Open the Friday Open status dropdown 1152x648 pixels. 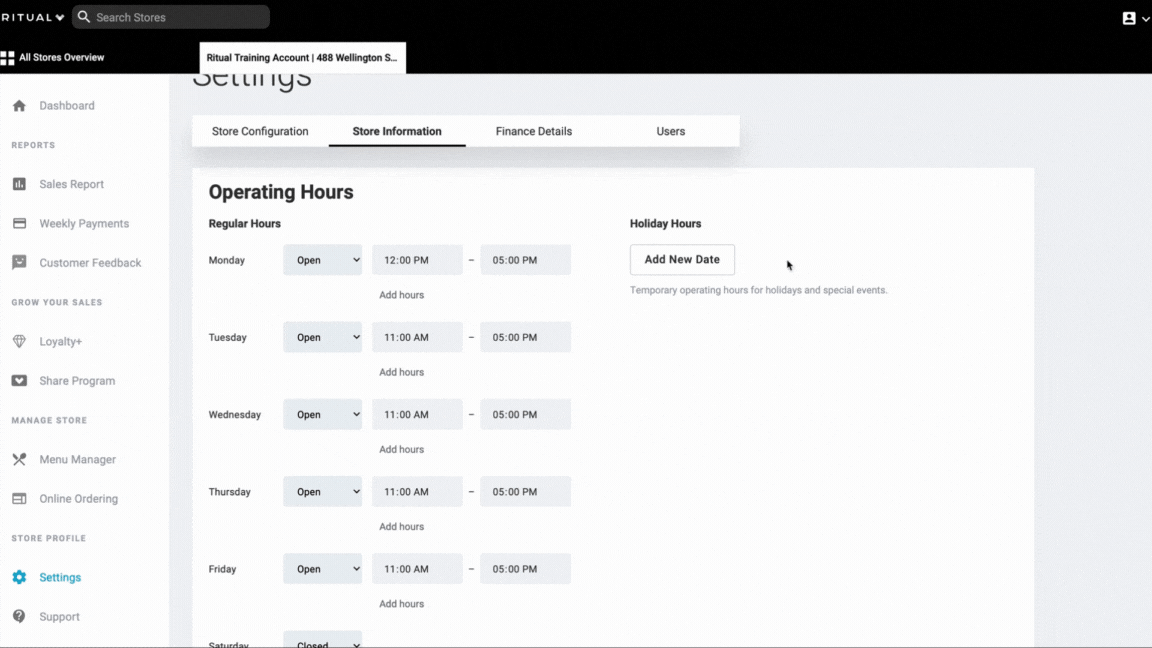[323, 569]
